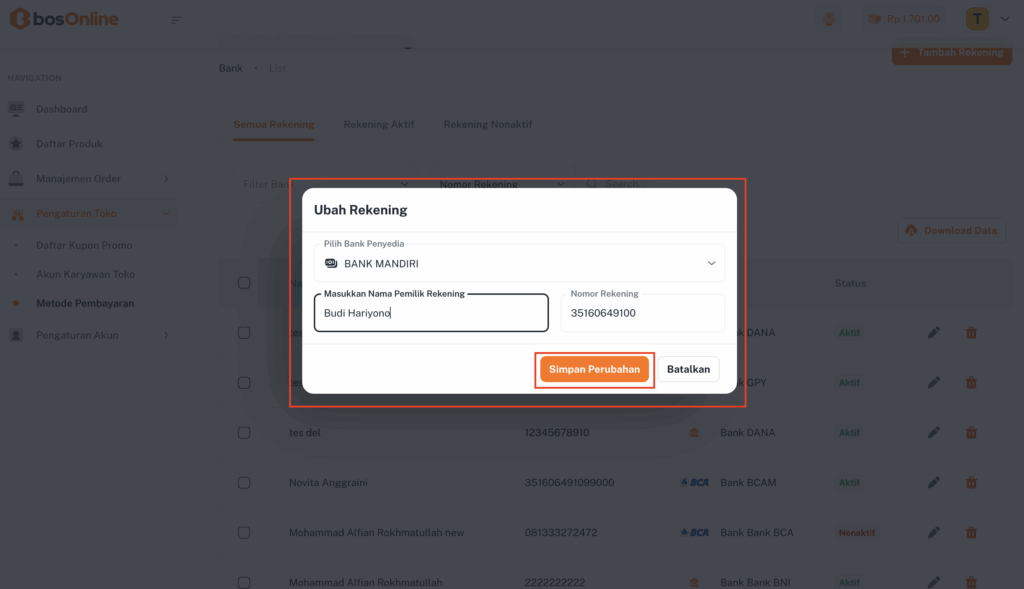Image resolution: width=1024 pixels, height=589 pixels.
Task: Tick the Mohammad Alfian Rokhmatullah new checkbox
Action: pos(244,533)
